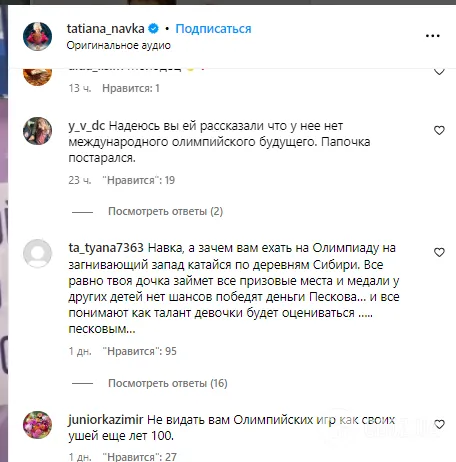Image resolution: width=456 pixels, height=462 pixels.
Task: Like the juniorkazimir comment with heart
Action: tap(439, 424)
